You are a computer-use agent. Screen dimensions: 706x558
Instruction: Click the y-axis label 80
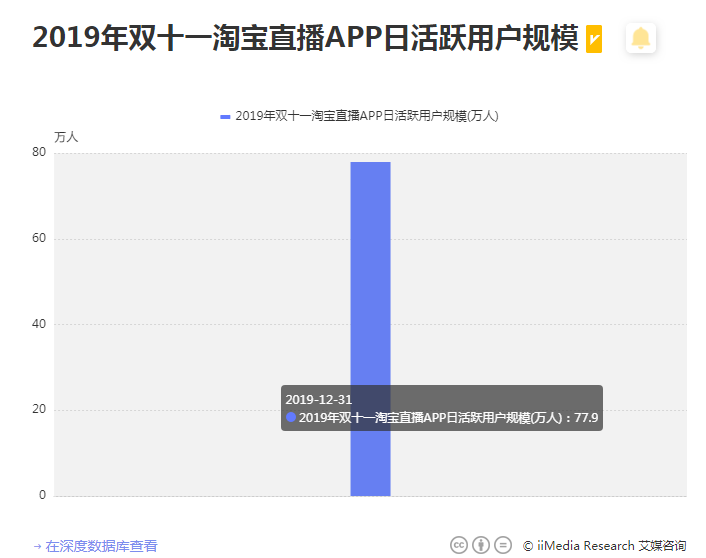pyautogui.click(x=39, y=152)
